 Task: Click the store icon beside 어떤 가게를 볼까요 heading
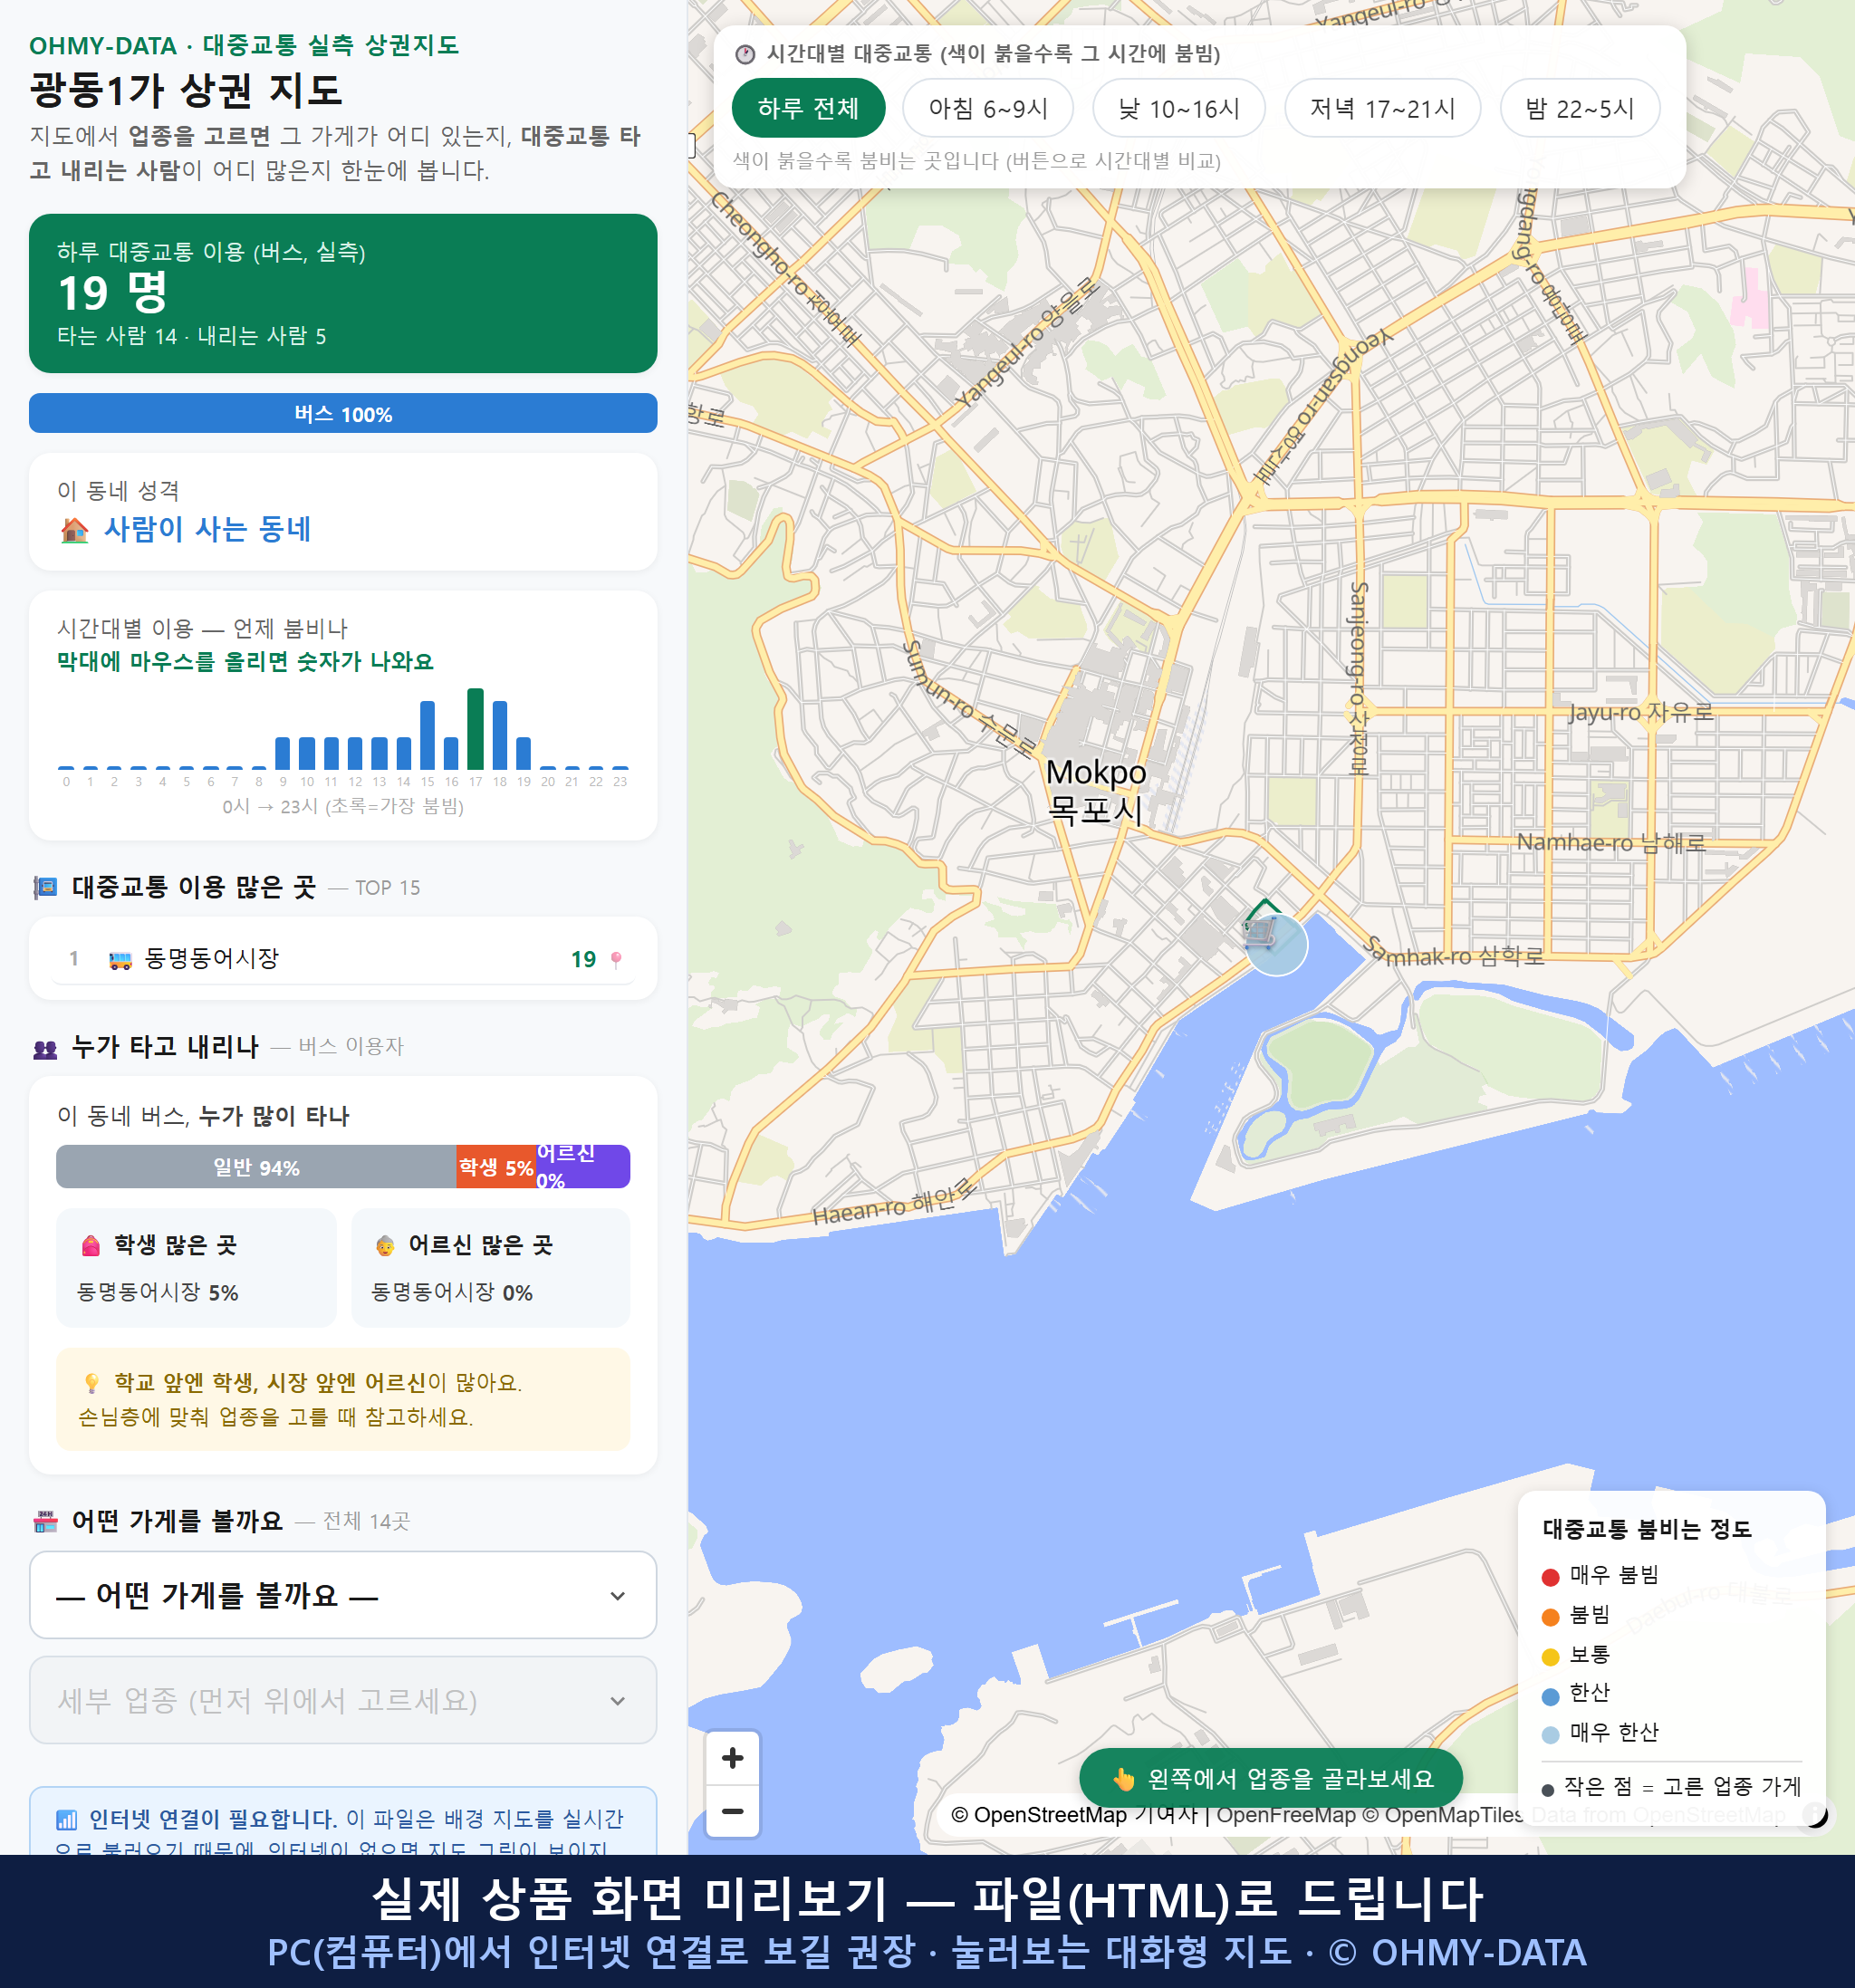(46, 1522)
